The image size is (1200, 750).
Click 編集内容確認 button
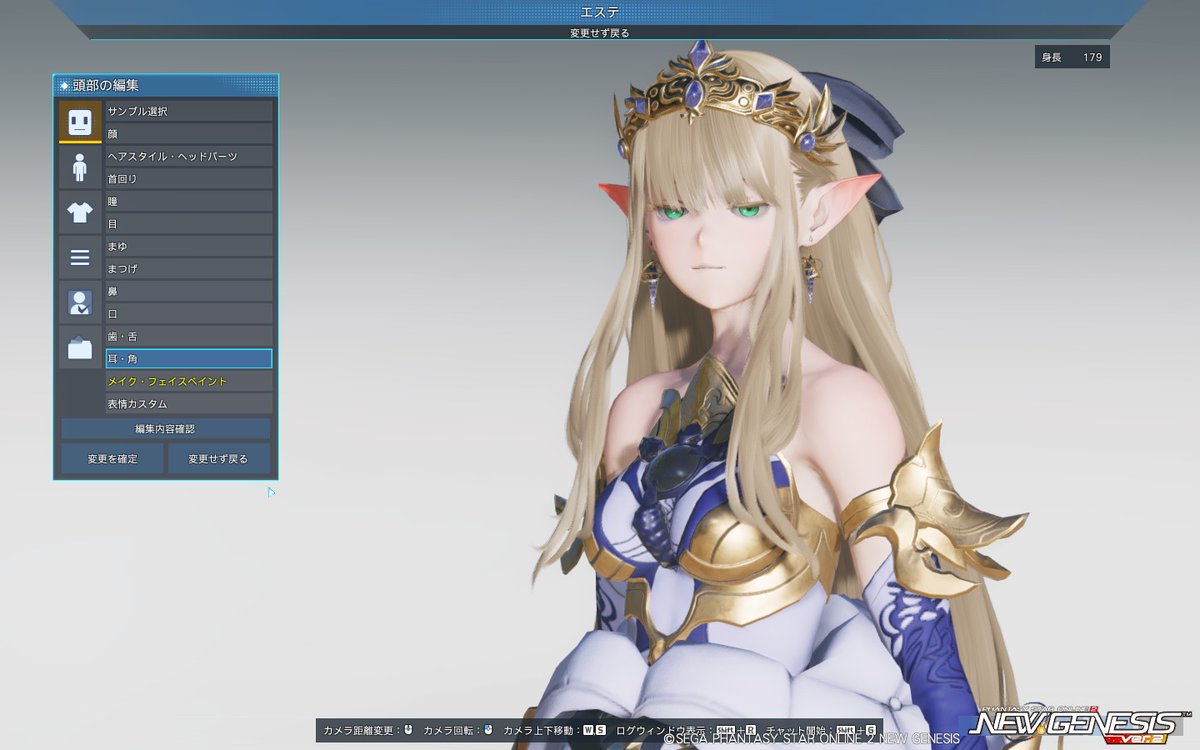tap(166, 428)
